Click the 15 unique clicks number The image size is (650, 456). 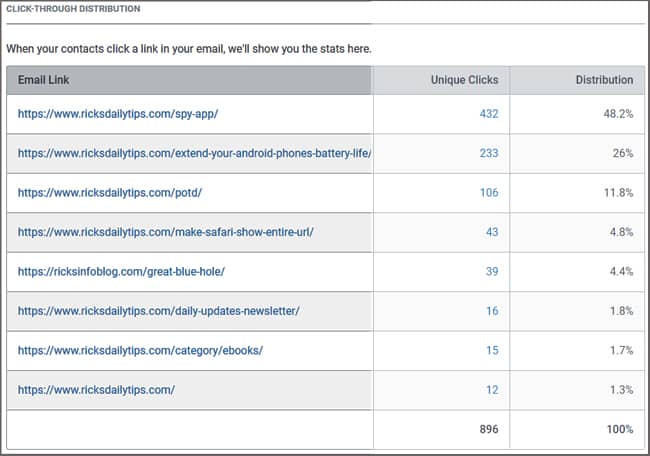pyautogui.click(x=492, y=350)
